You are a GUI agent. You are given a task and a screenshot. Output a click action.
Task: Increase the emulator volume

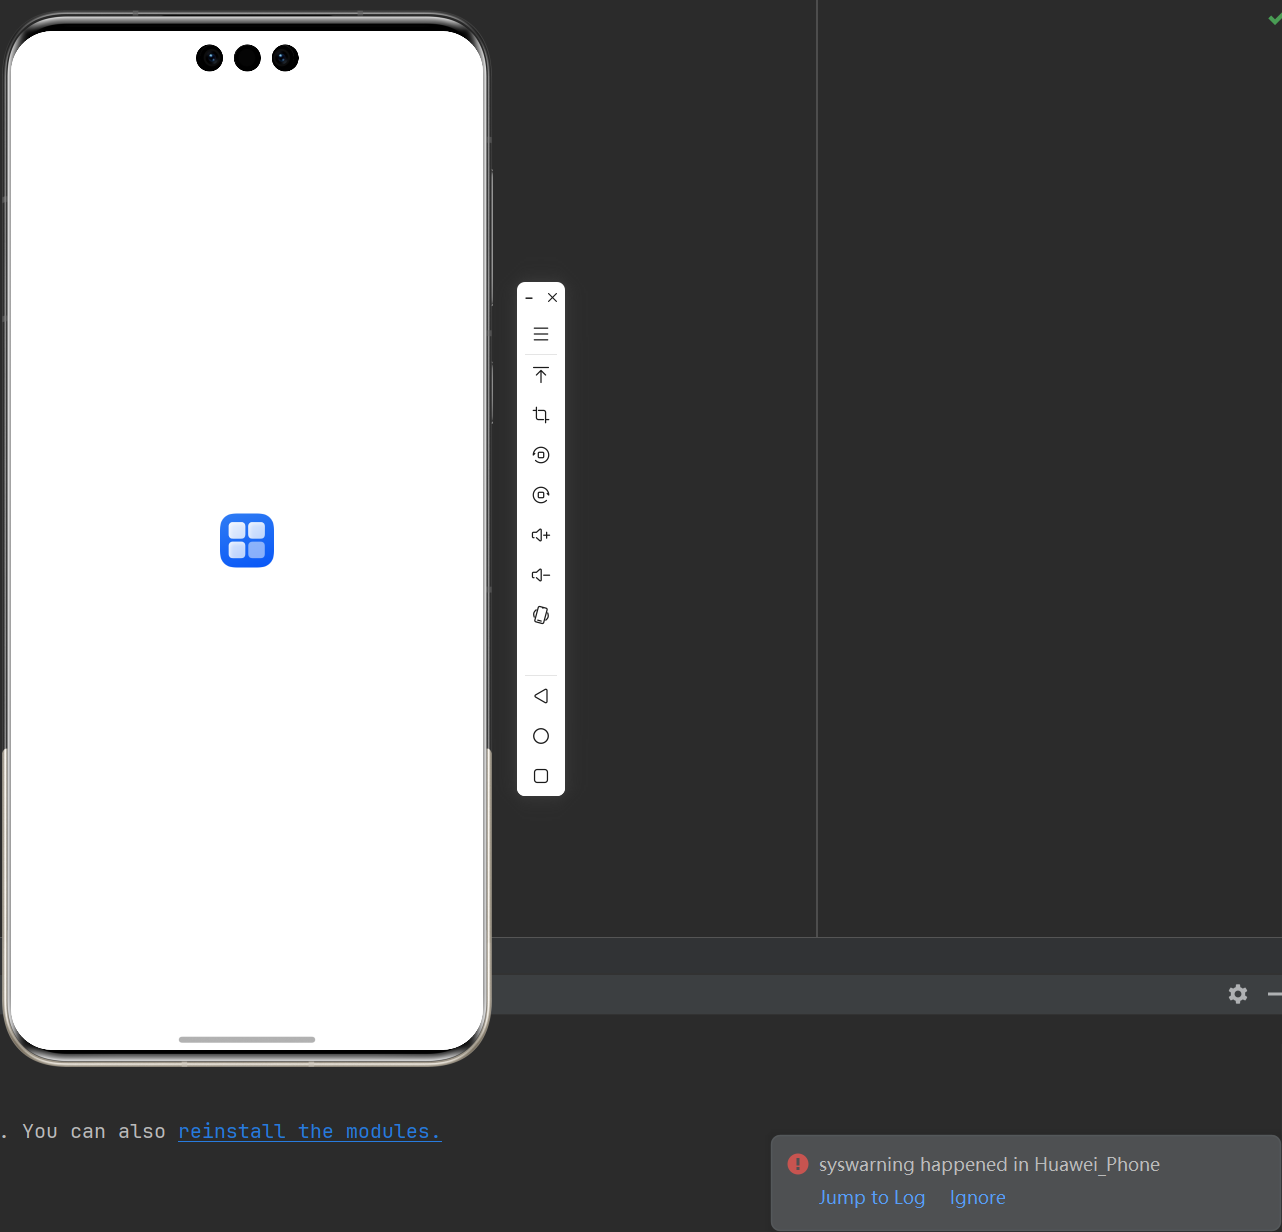(540, 534)
